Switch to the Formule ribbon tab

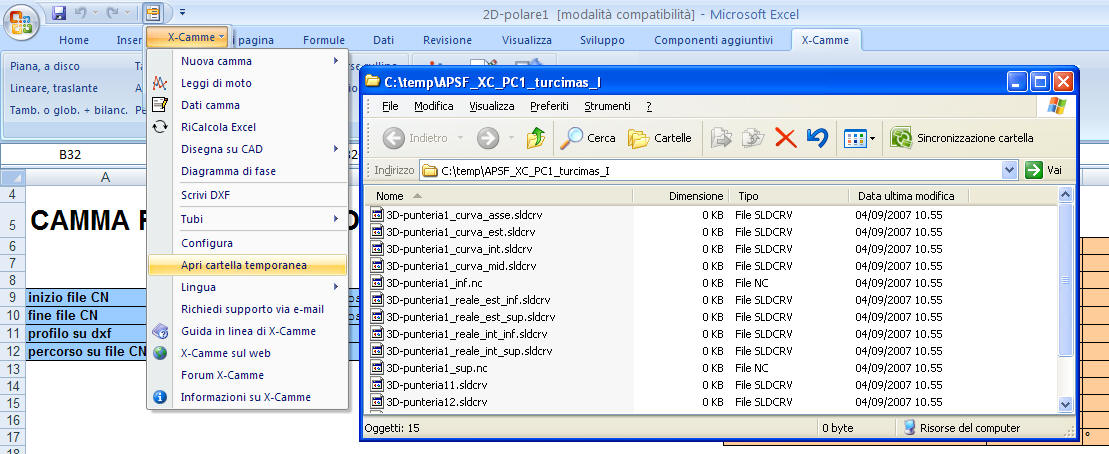(324, 40)
